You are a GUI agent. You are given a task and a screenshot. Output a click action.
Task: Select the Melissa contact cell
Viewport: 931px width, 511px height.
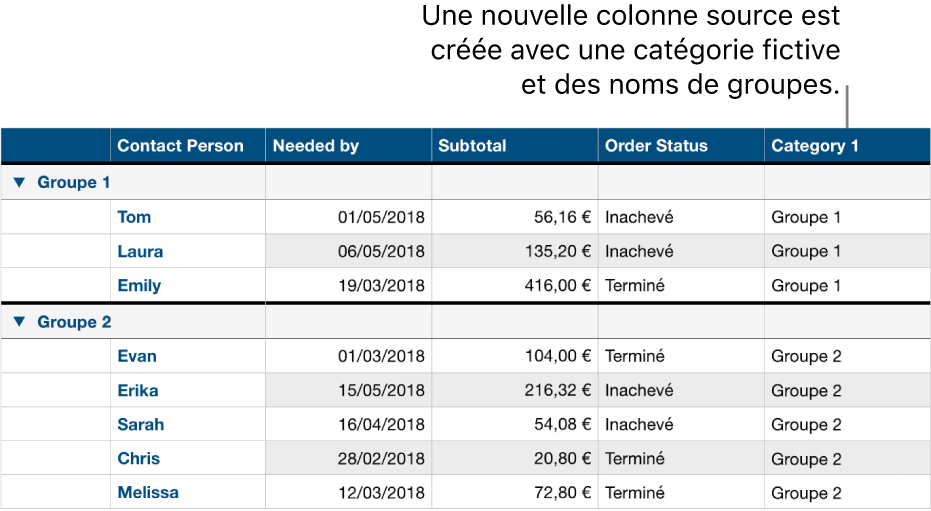click(148, 493)
